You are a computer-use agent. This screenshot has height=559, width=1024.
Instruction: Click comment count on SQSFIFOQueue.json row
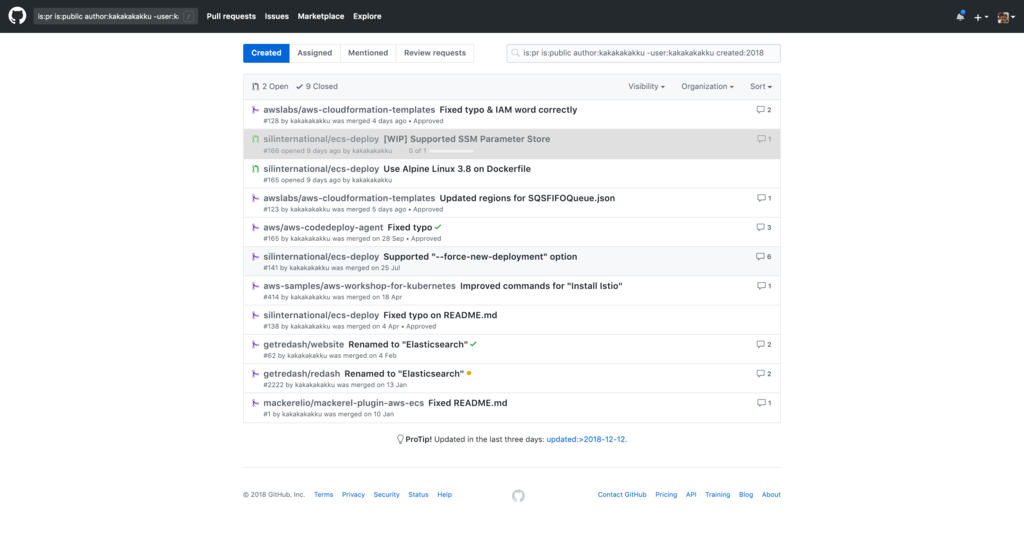point(769,198)
